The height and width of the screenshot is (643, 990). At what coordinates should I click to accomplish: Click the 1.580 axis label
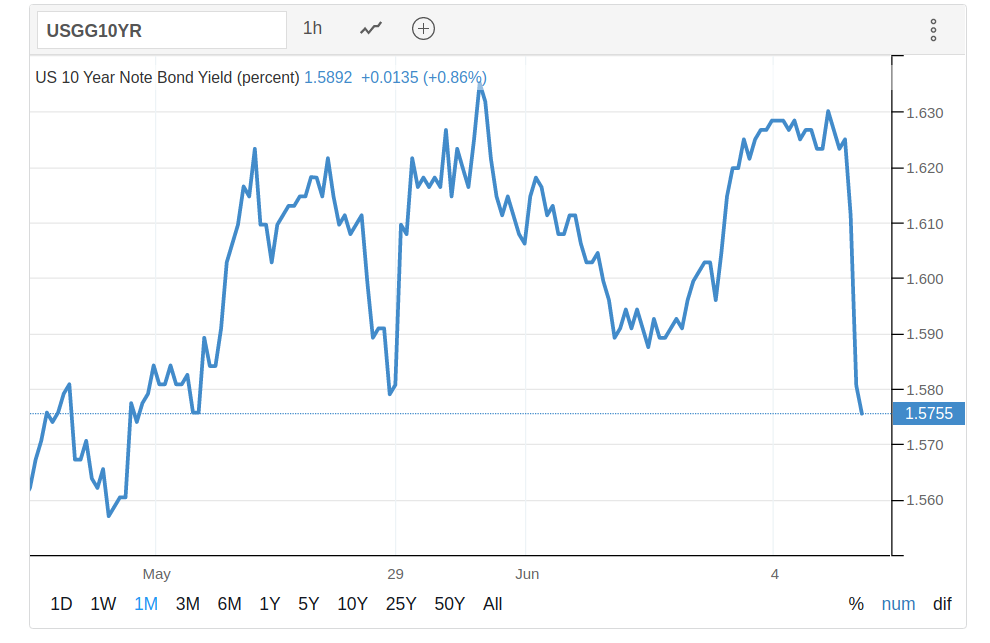[x=925, y=390]
